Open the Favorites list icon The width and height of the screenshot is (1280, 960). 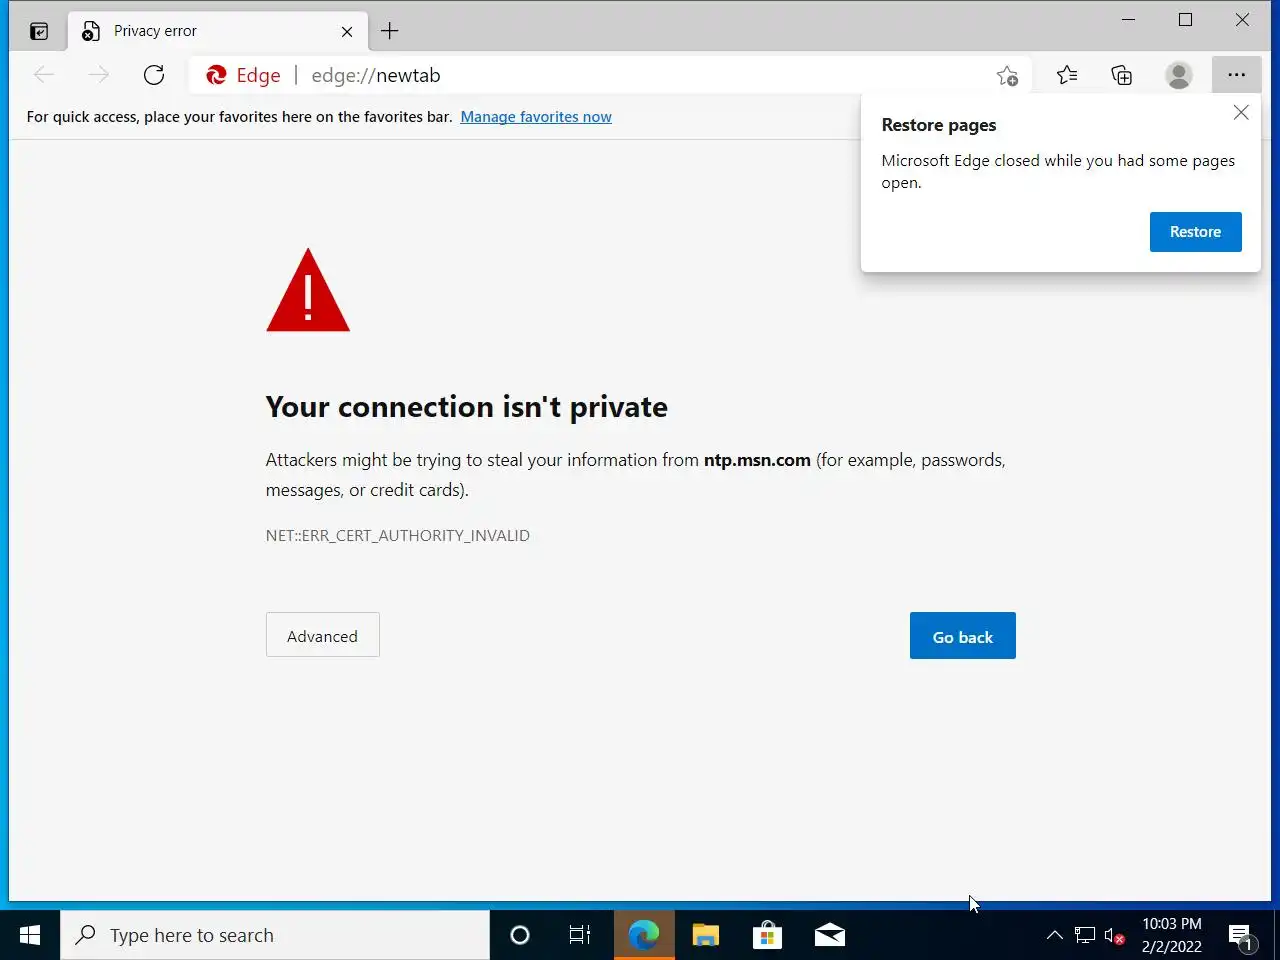point(1067,75)
